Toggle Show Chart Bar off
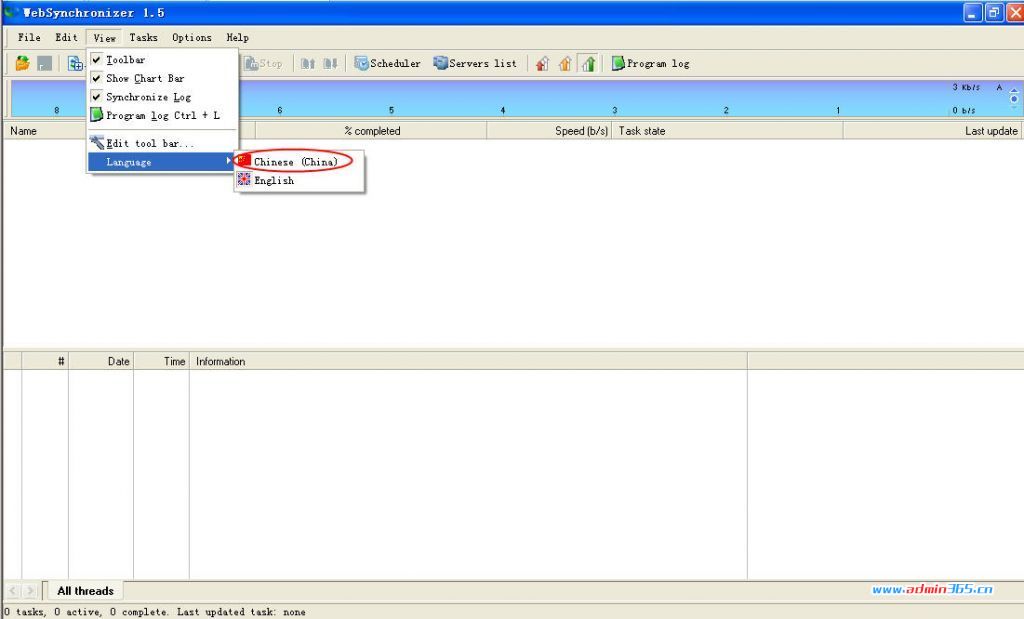The height and width of the screenshot is (619, 1024). 163,78
